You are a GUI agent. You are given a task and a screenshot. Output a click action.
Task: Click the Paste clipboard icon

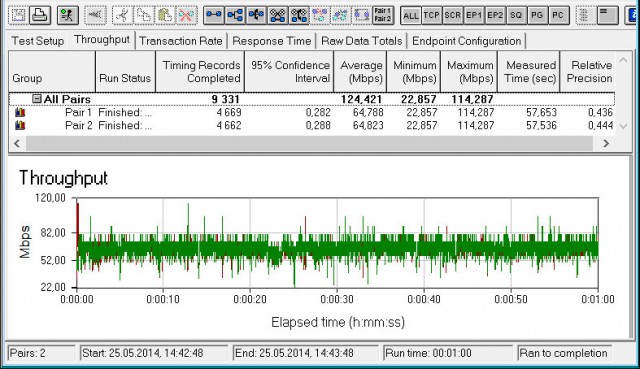(x=165, y=15)
